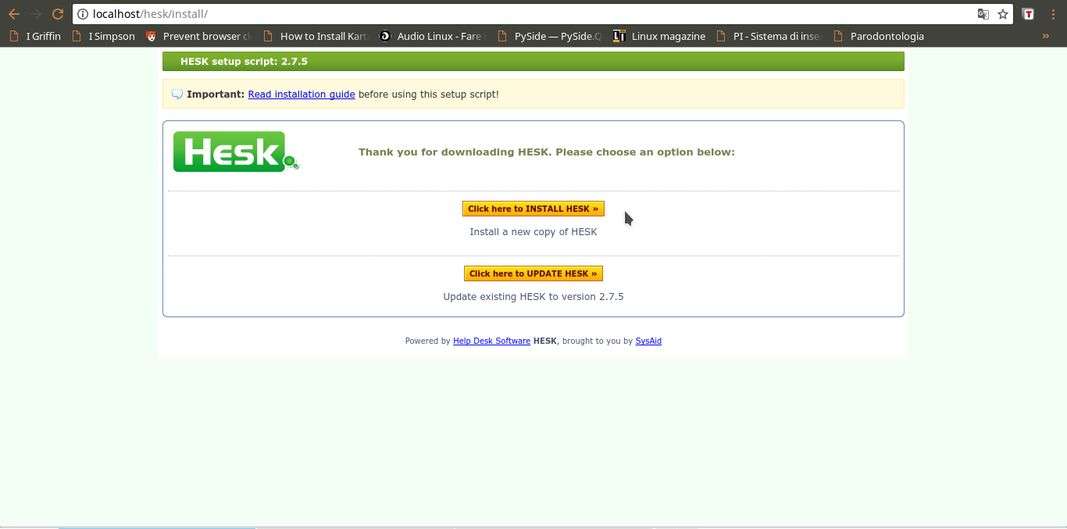Viewport: 1067px width, 529px height.
Task: Click here to UPDATE HESK button
Action: point(534,273)
